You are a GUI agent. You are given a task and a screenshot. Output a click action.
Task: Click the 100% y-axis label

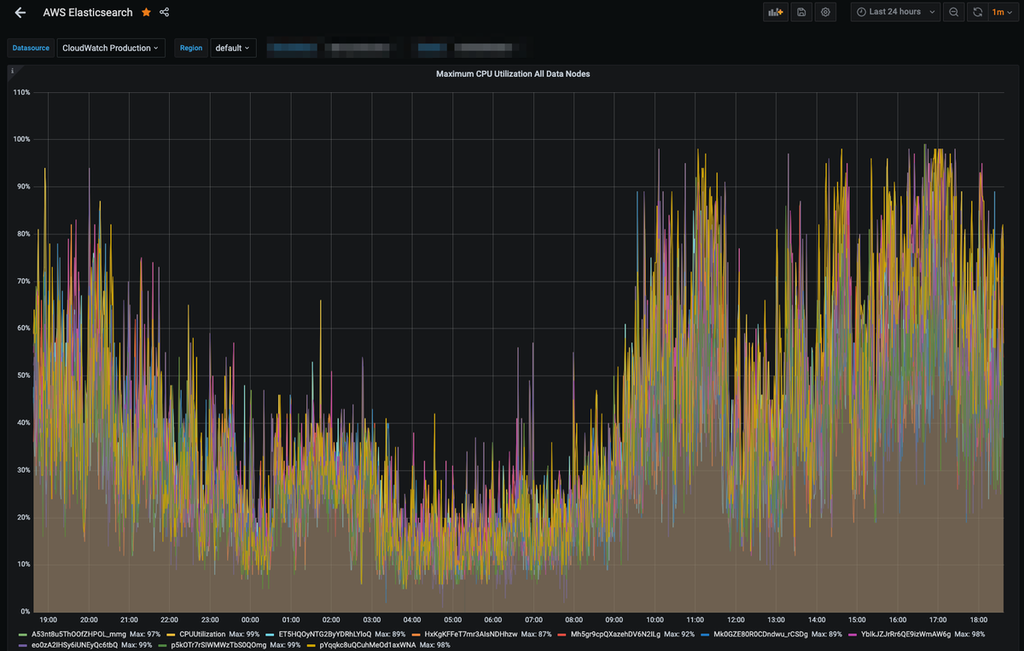click(22, 139)
